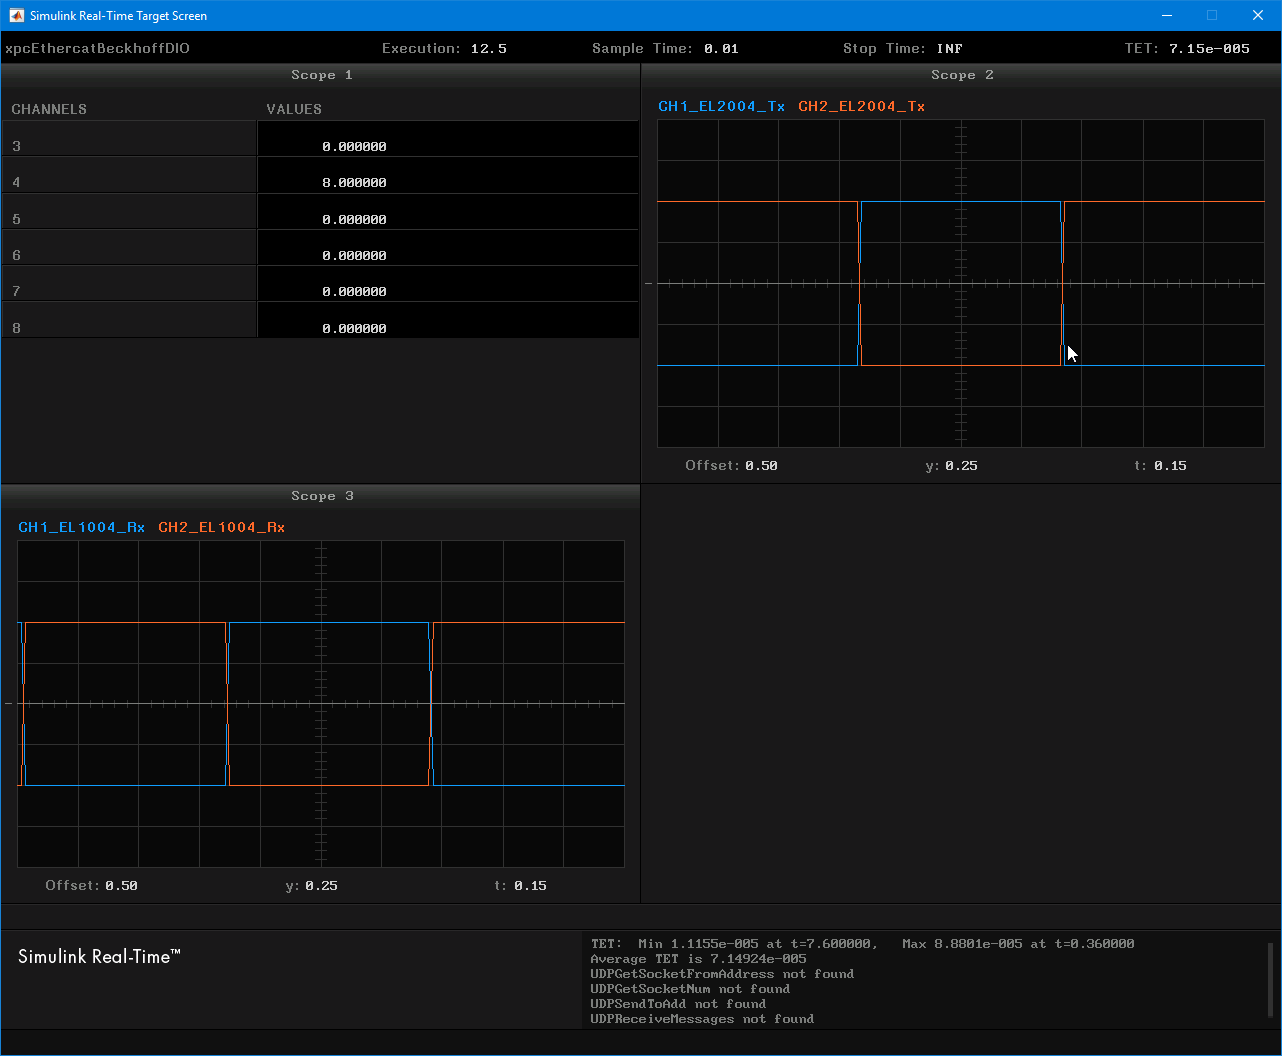Minimize the Target Screen window

coord(1166,16)
